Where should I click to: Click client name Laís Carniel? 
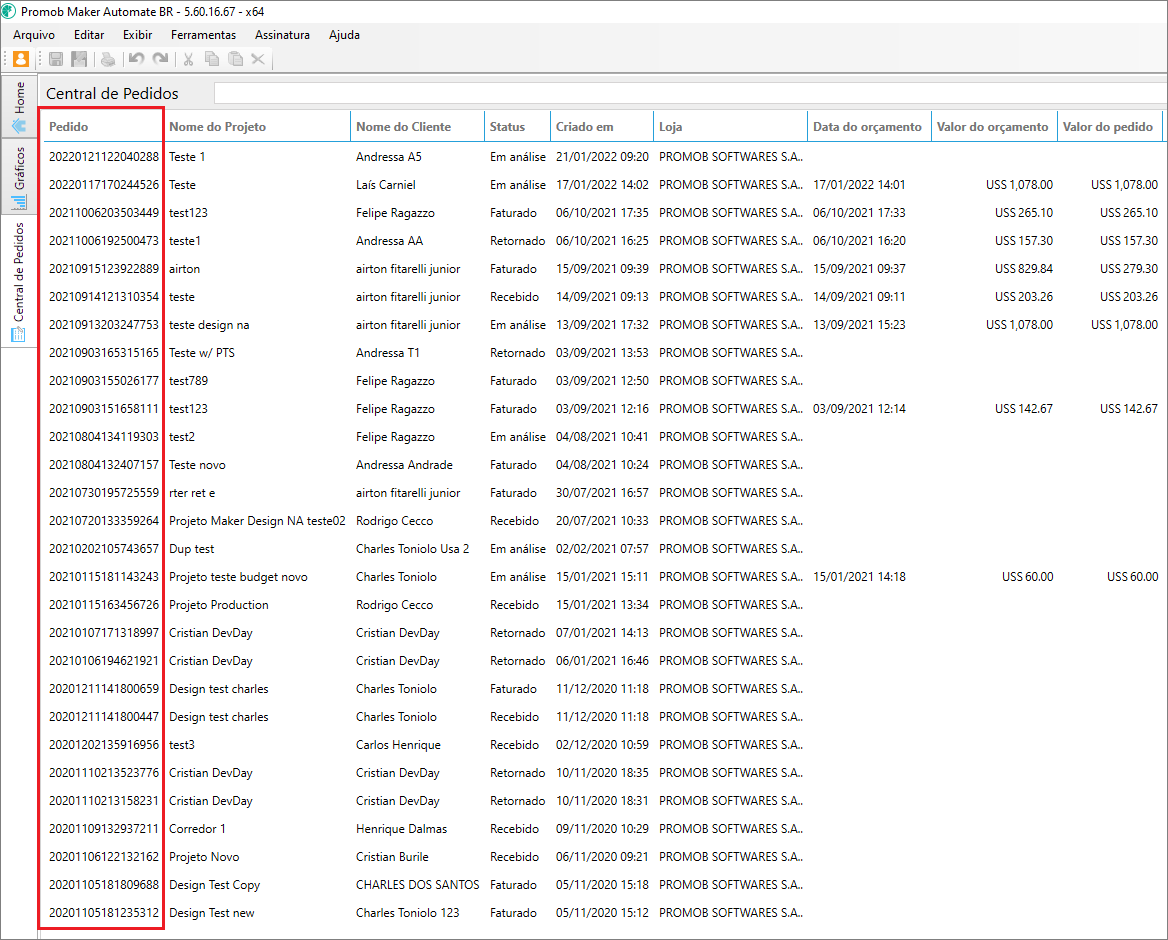click(386, 185)
